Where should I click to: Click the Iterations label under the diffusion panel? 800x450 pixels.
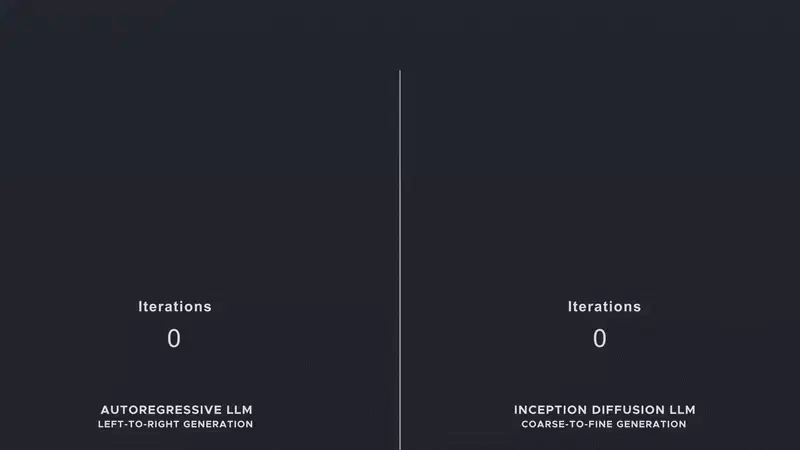[x=604, y=307]
